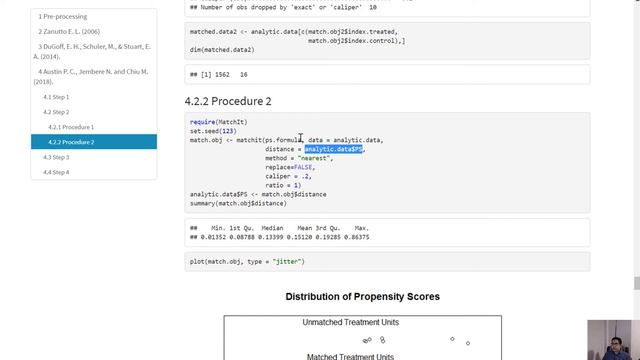The width and height of the screenshot is (640, 360).
Task: Click the highlighted 'analytic.data$PS' text
Action: tap(333, 149)
